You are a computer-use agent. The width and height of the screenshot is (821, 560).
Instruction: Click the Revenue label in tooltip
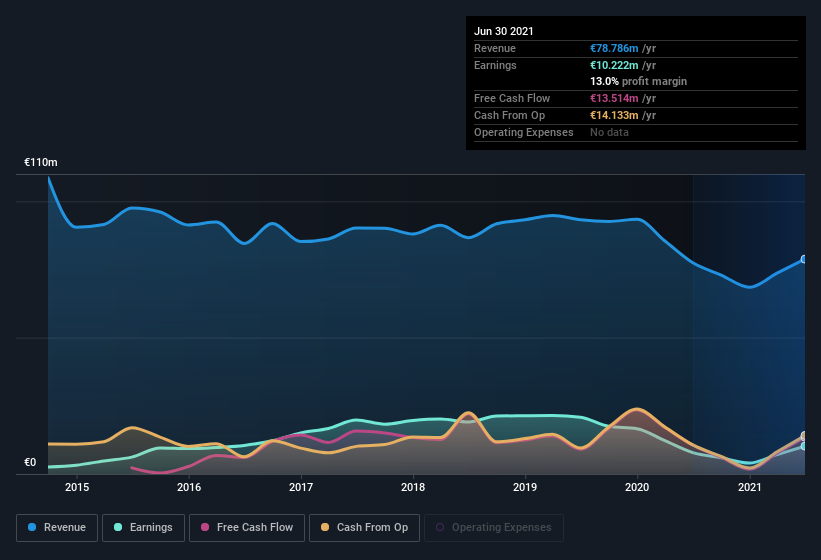495,48
